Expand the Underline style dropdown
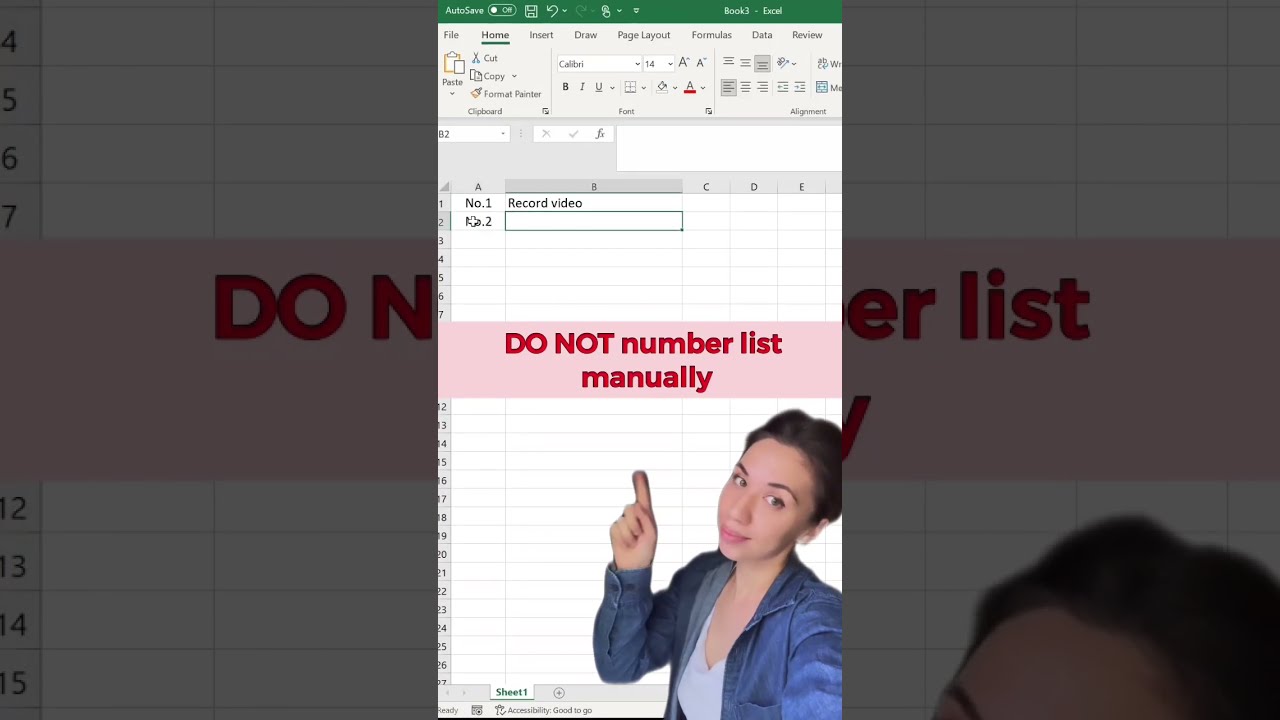Image resolution: width=1280 pixels, height=720 pixels. tap(612, 88)
